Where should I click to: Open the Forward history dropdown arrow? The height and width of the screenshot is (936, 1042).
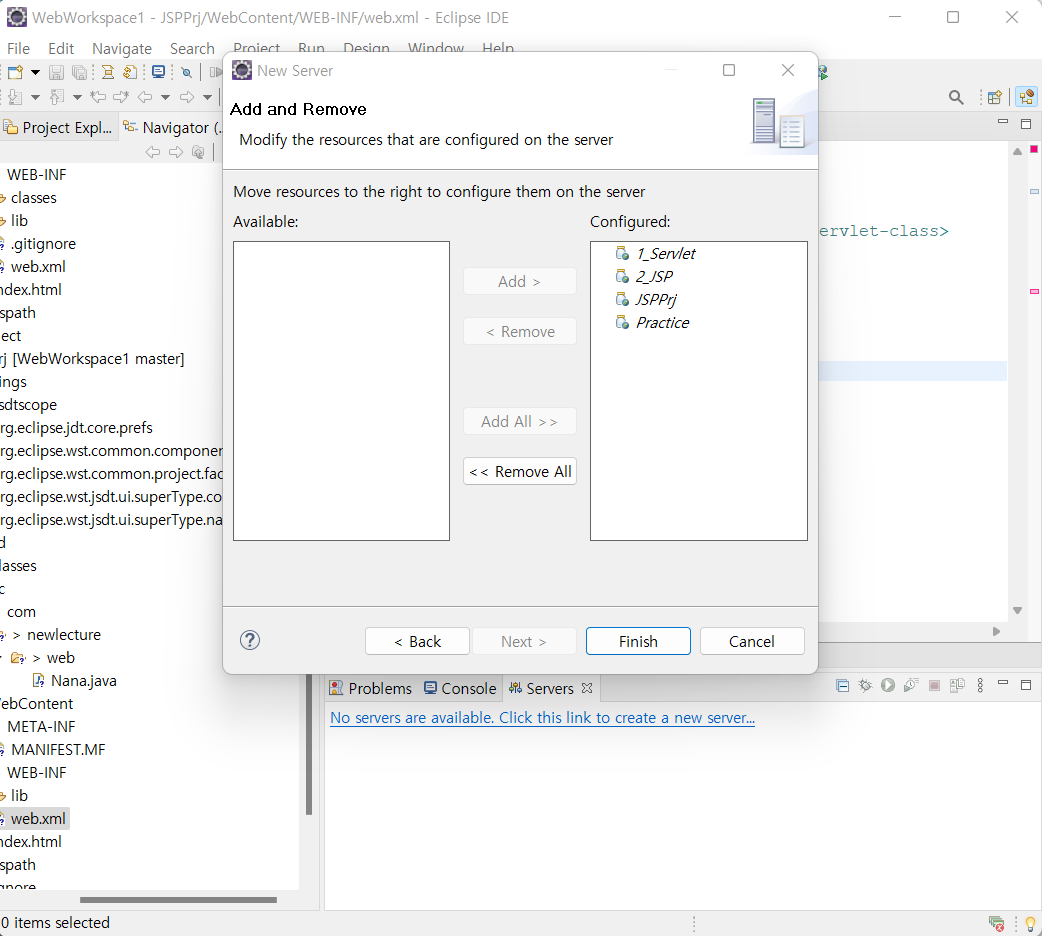point(207,97)
